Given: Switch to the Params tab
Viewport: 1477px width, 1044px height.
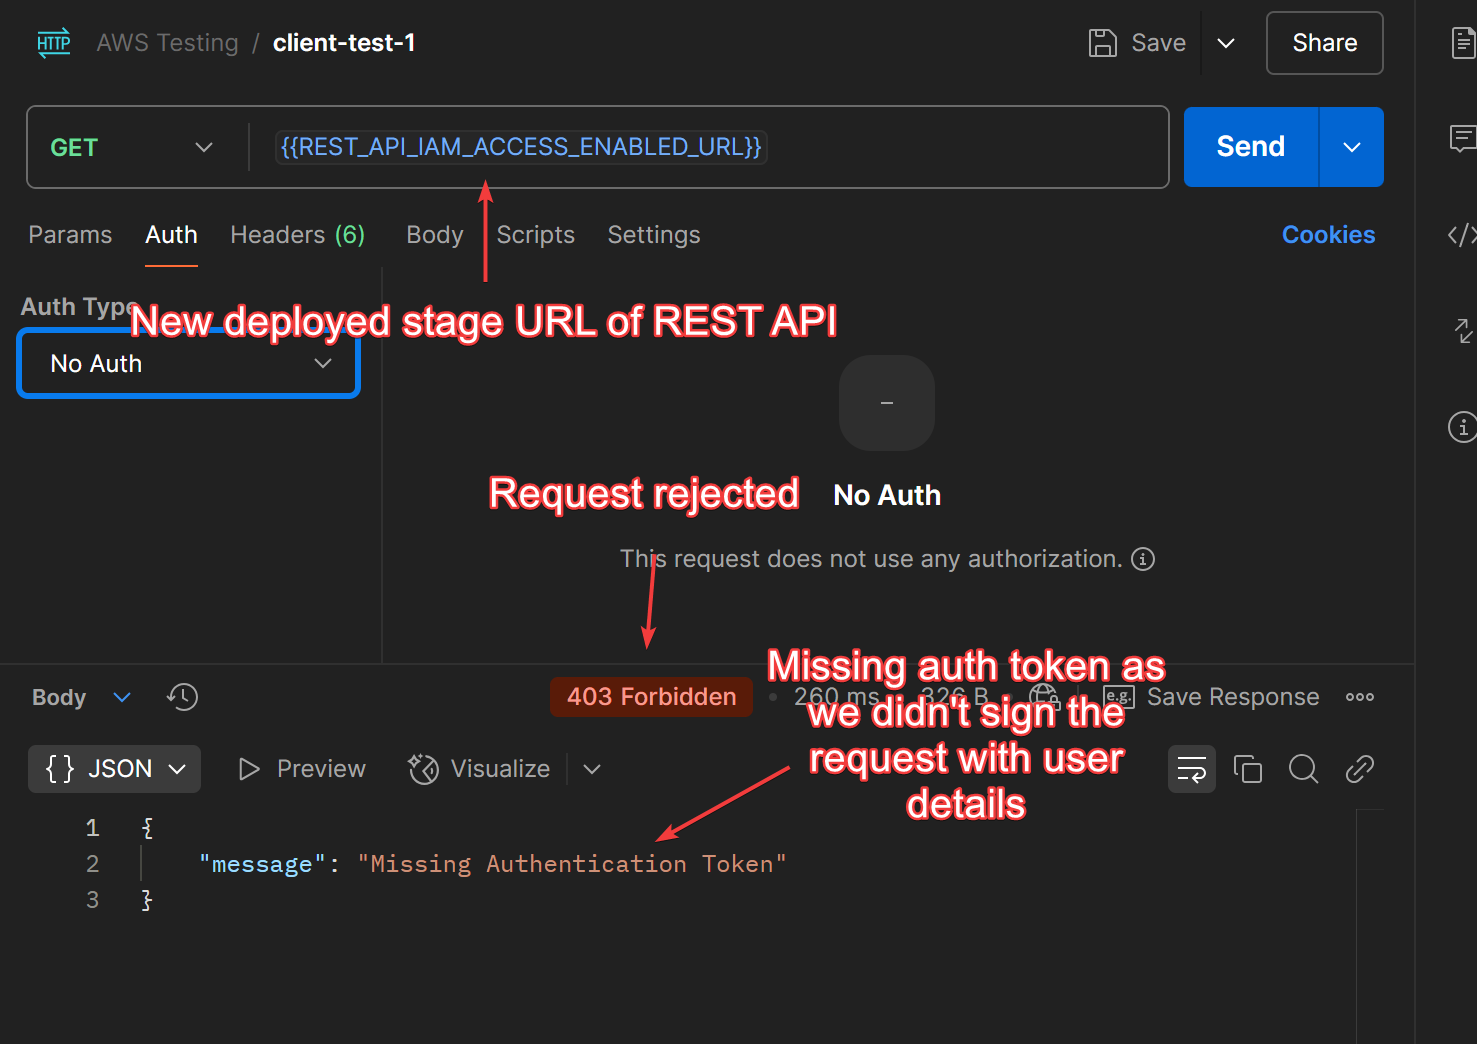Looking at the screenshot, I should click(70, 235).
